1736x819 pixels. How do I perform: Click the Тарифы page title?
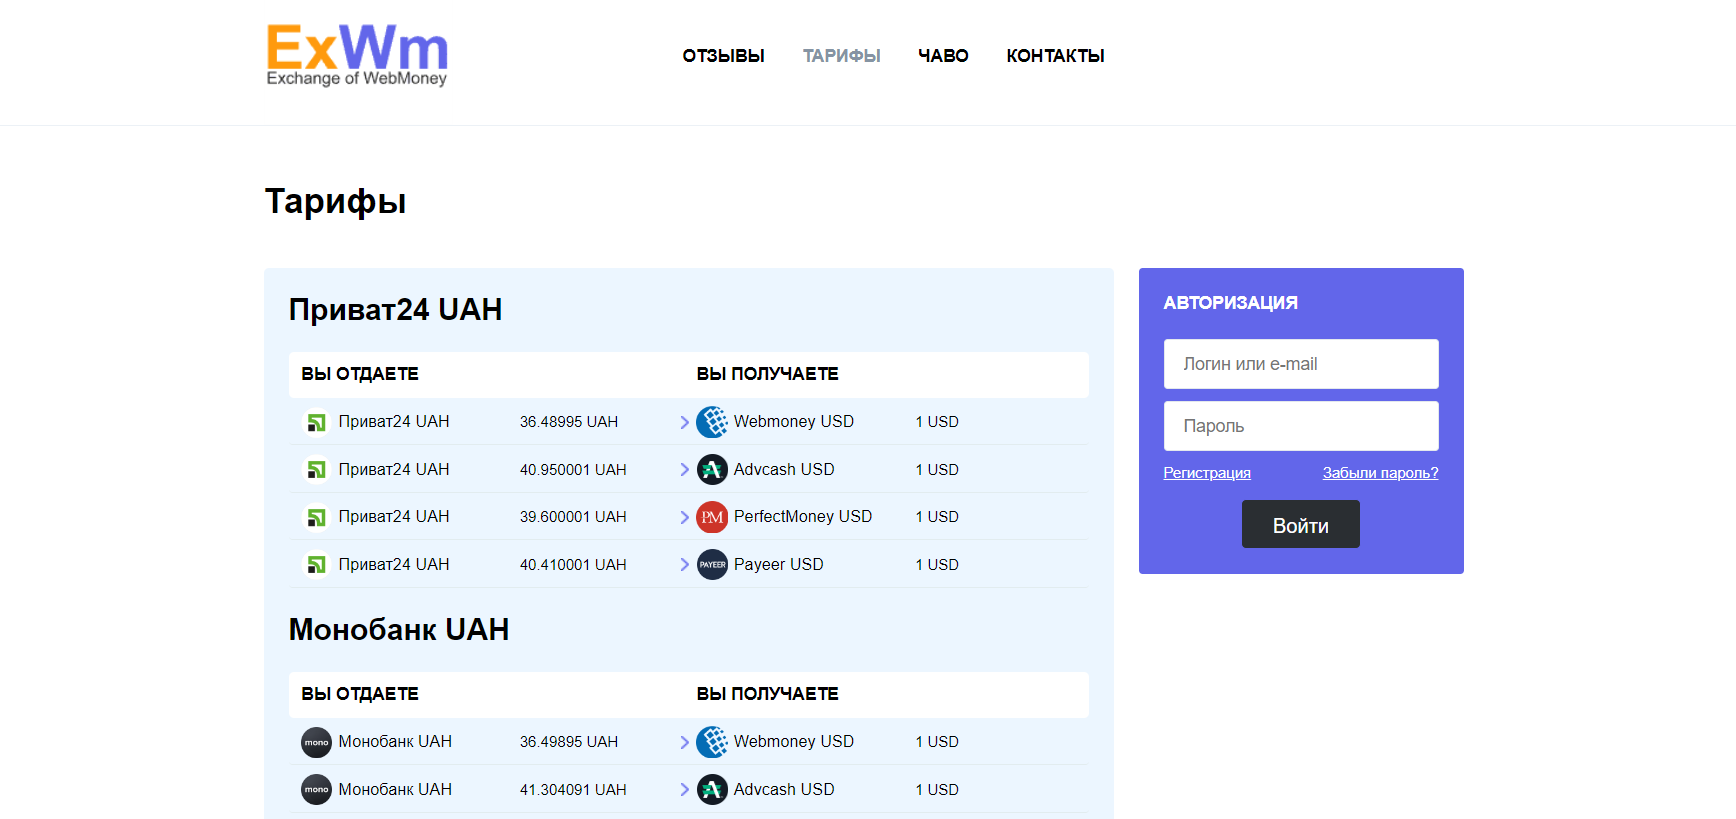pyautogui.click(x=335, y=201)
